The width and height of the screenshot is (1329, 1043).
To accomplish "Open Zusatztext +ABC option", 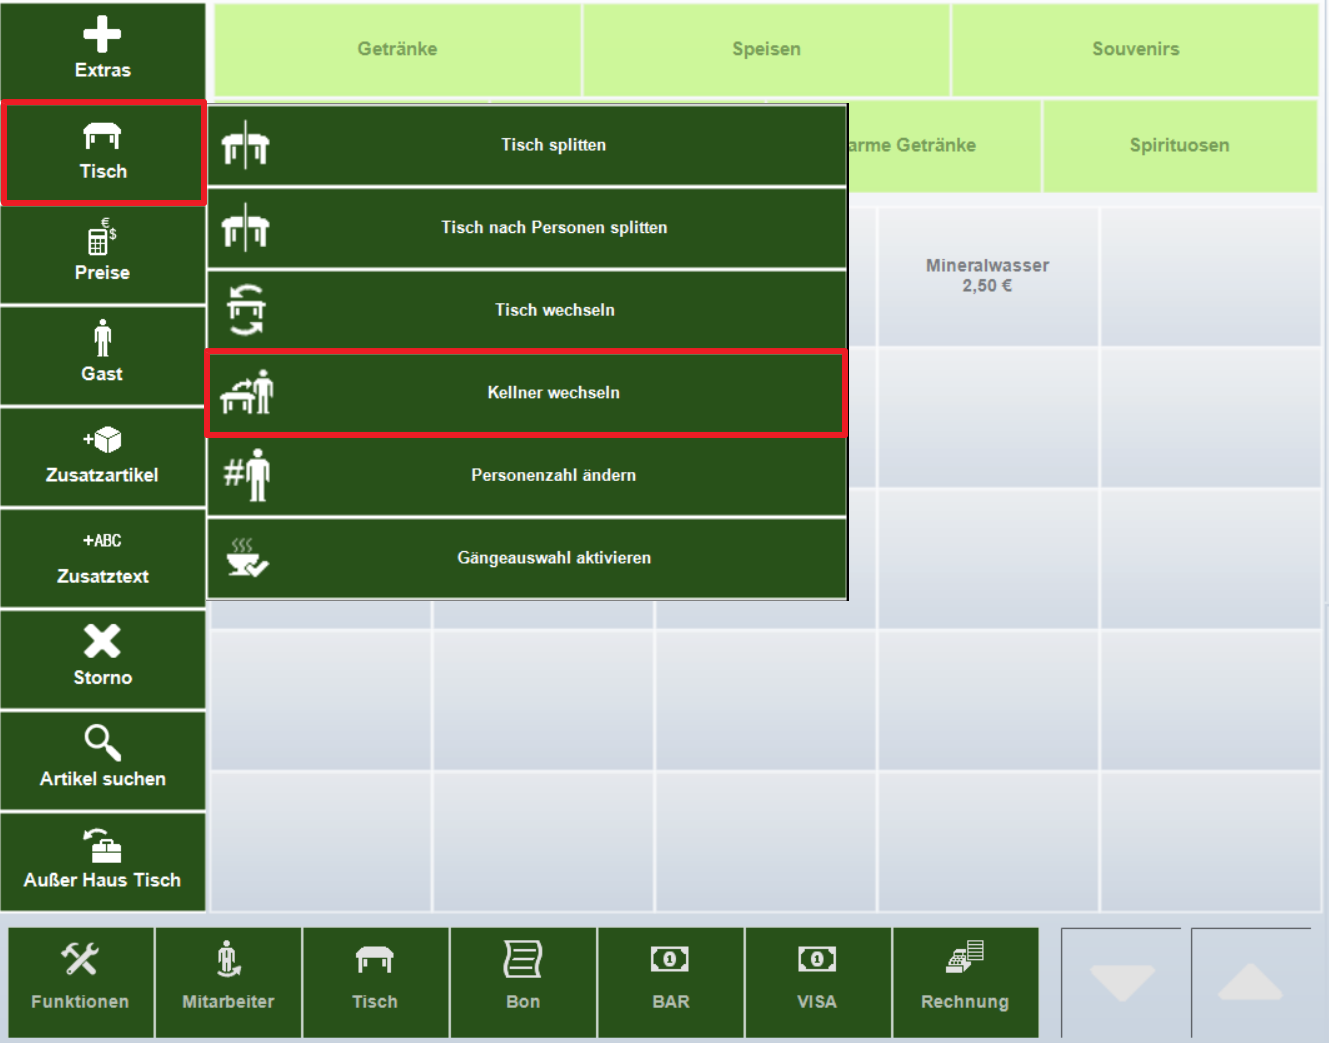I will (x=102, y=558).
